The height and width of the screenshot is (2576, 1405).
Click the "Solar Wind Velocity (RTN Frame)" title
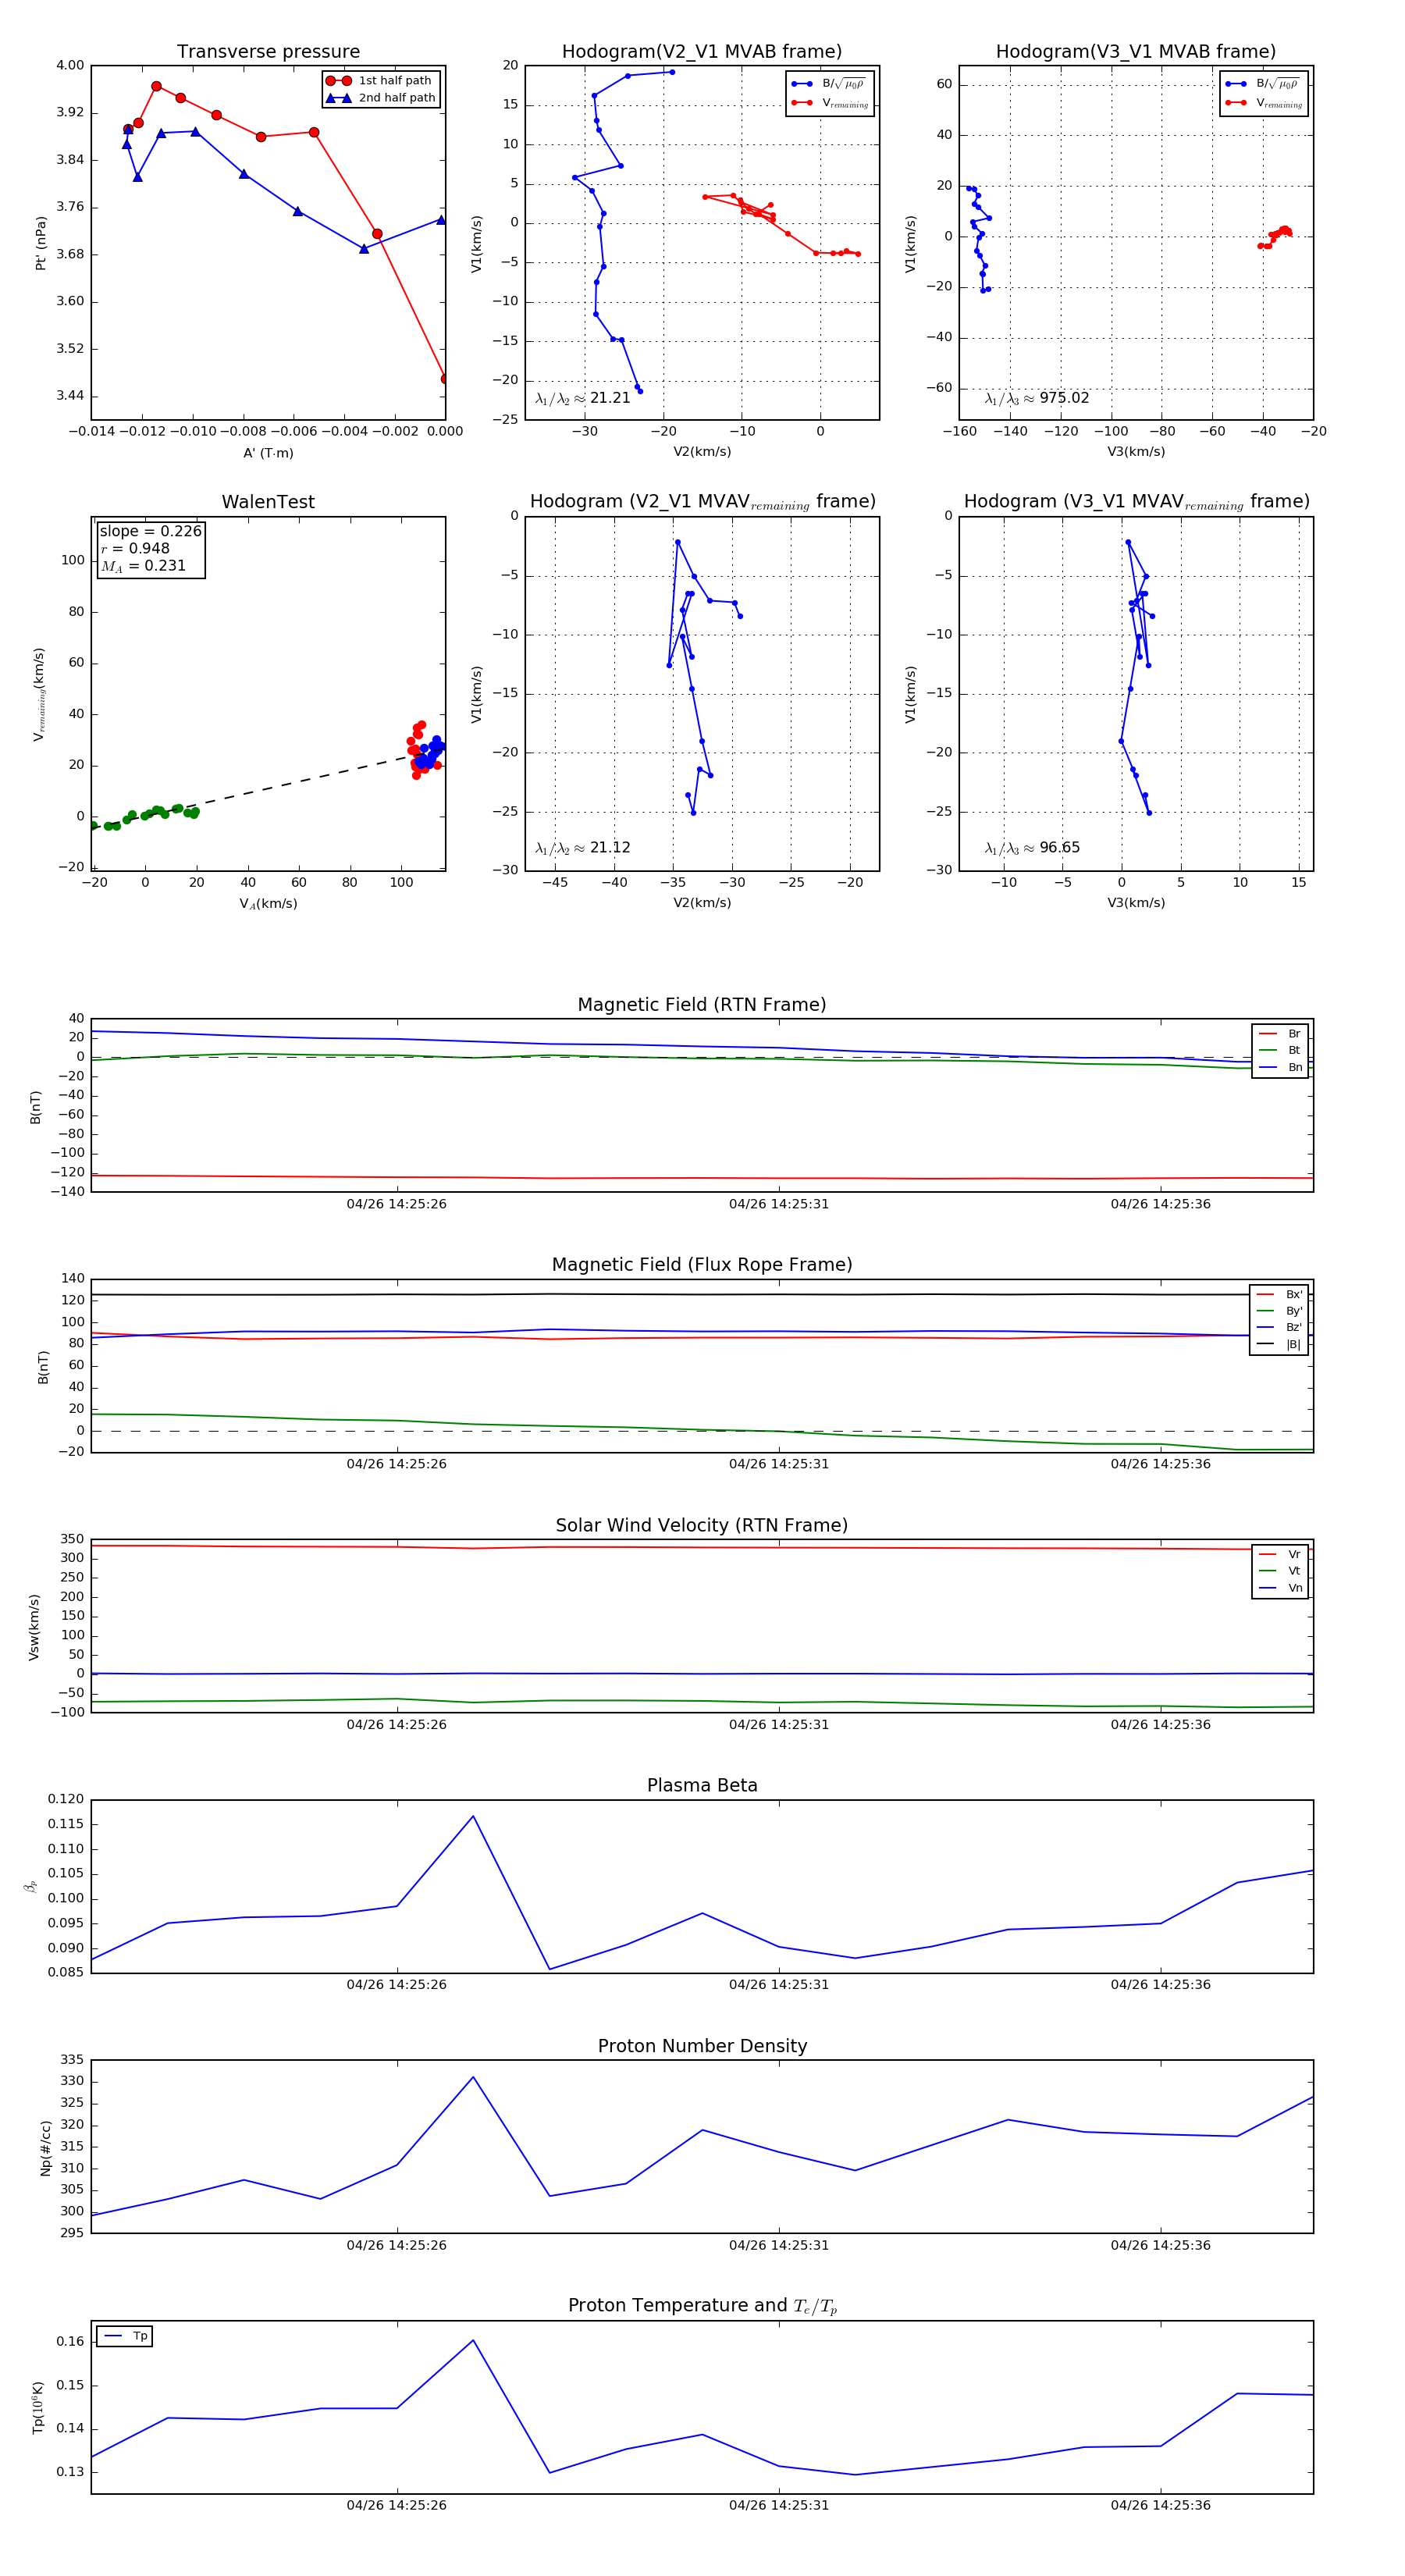pos(702,1526)
